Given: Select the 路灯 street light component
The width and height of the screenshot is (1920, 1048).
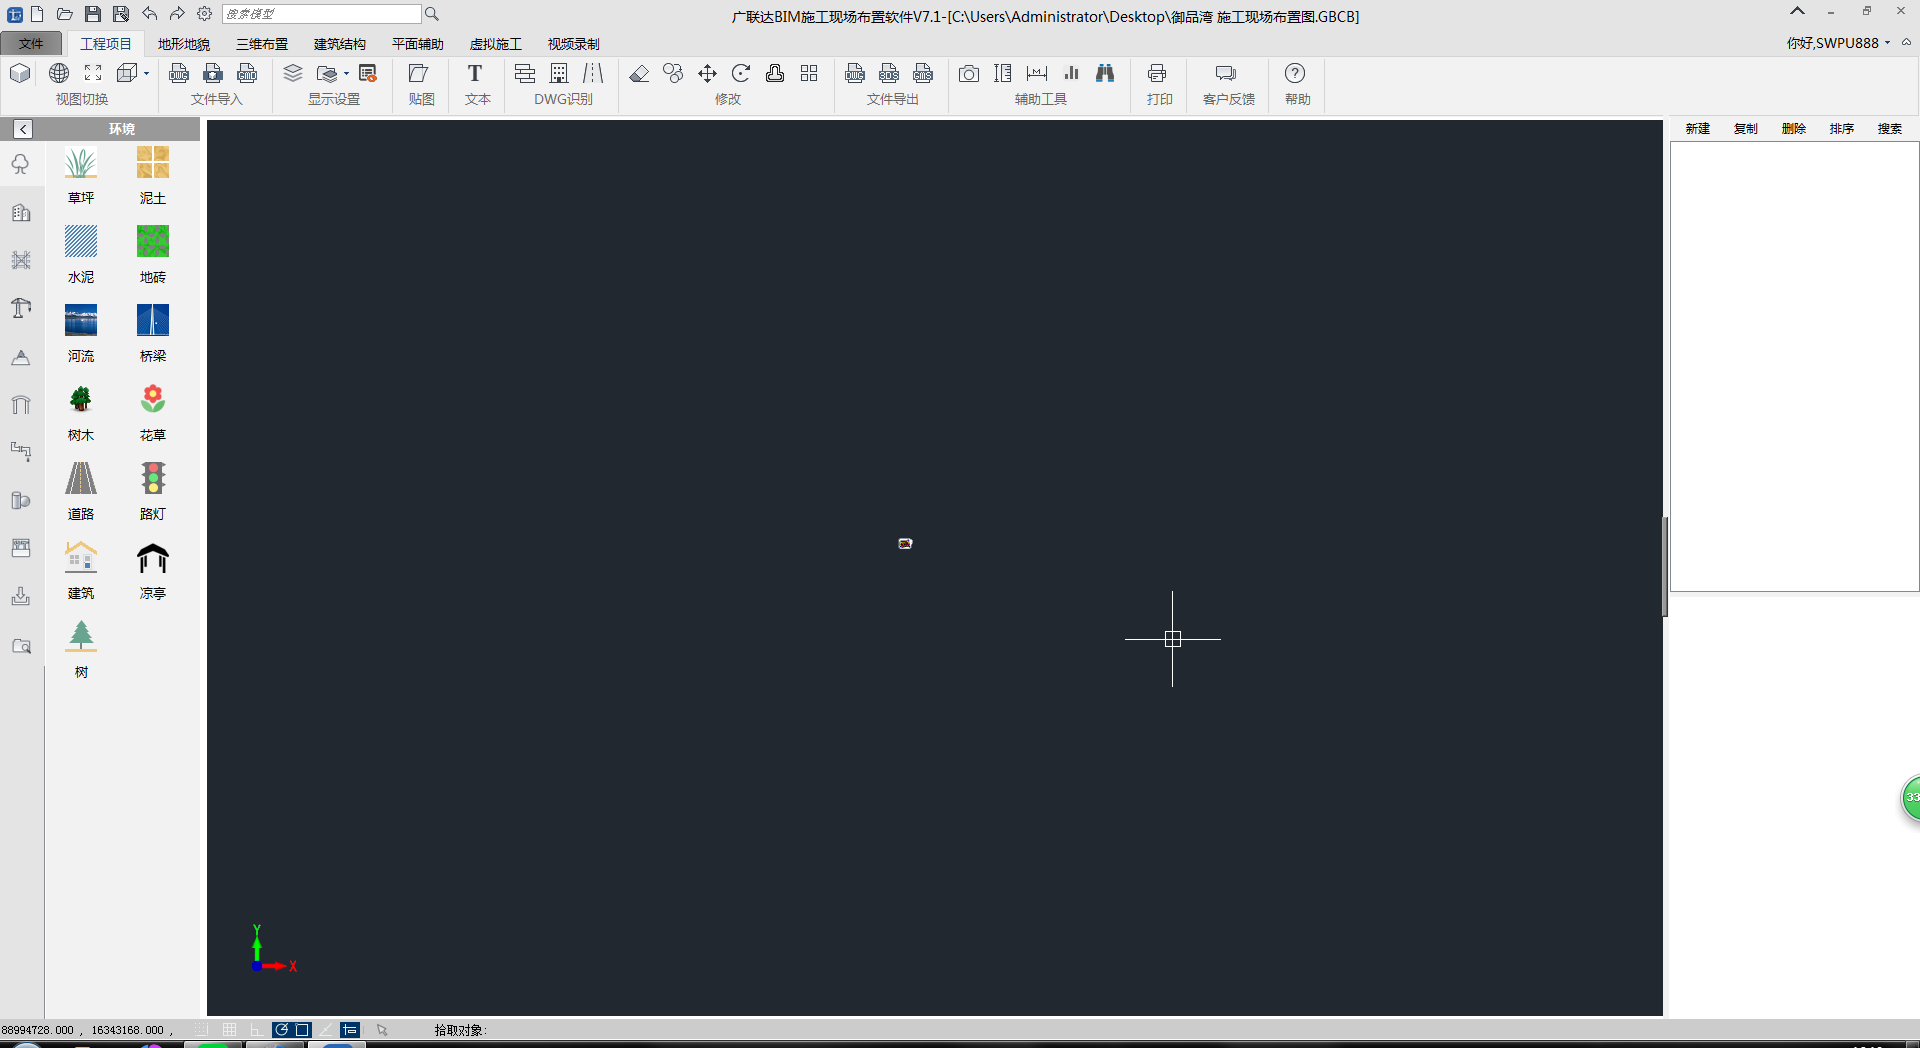Looking at the screenshot, I should (153, 492).
